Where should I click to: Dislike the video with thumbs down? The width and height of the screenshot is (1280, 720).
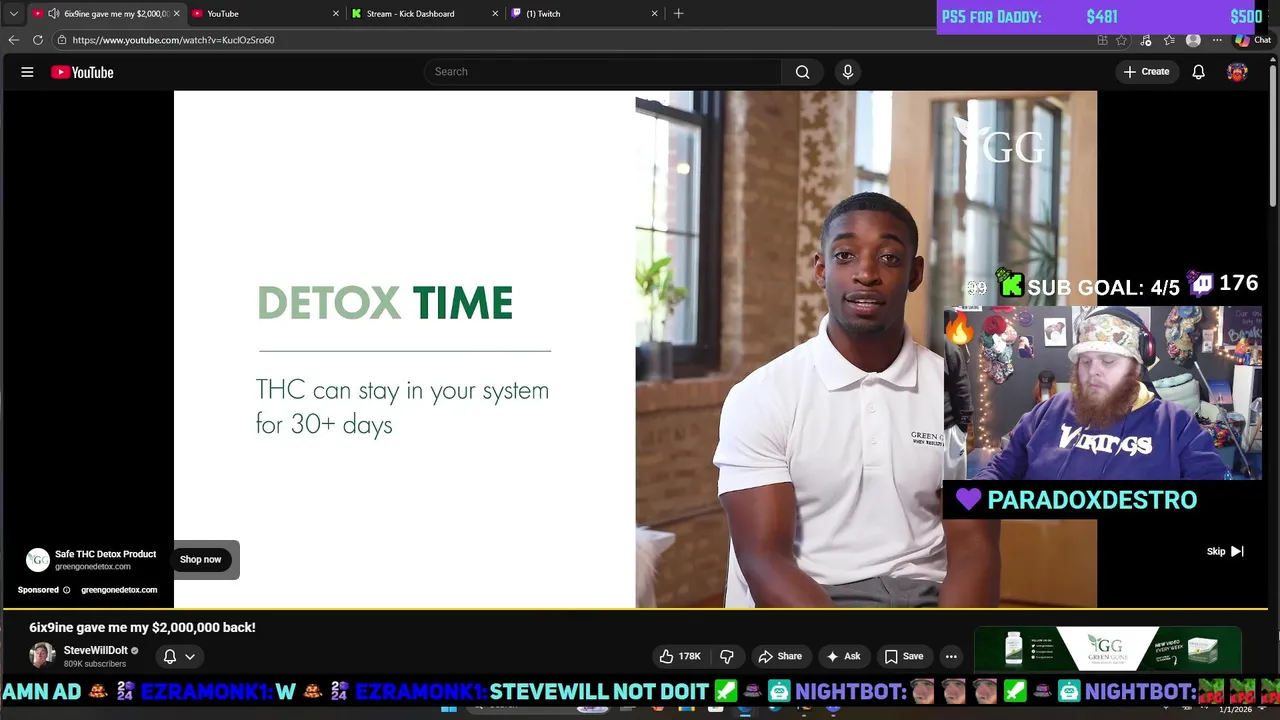pos(727,656)
